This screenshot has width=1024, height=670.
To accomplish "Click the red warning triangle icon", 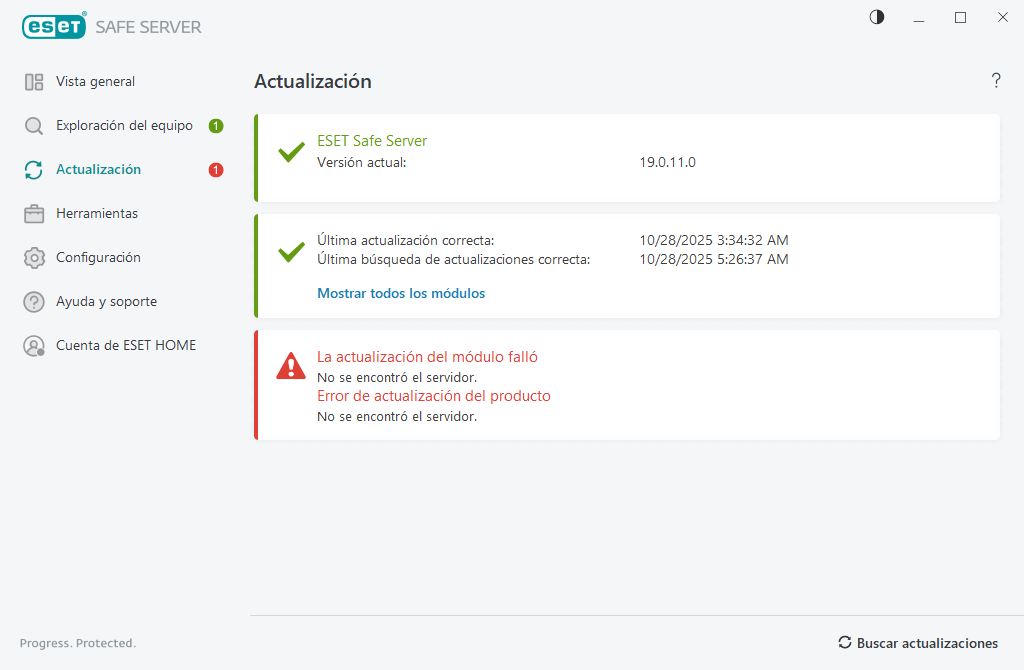I will click(290, 366).
